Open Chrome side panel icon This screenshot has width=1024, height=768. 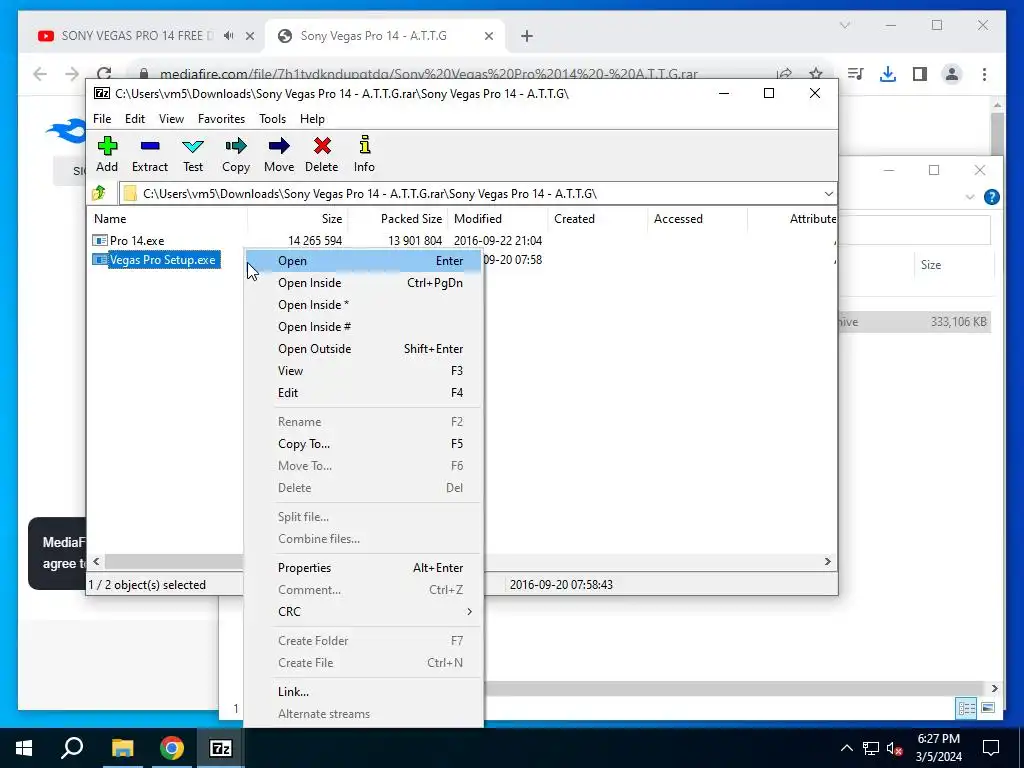pos(920,74)
